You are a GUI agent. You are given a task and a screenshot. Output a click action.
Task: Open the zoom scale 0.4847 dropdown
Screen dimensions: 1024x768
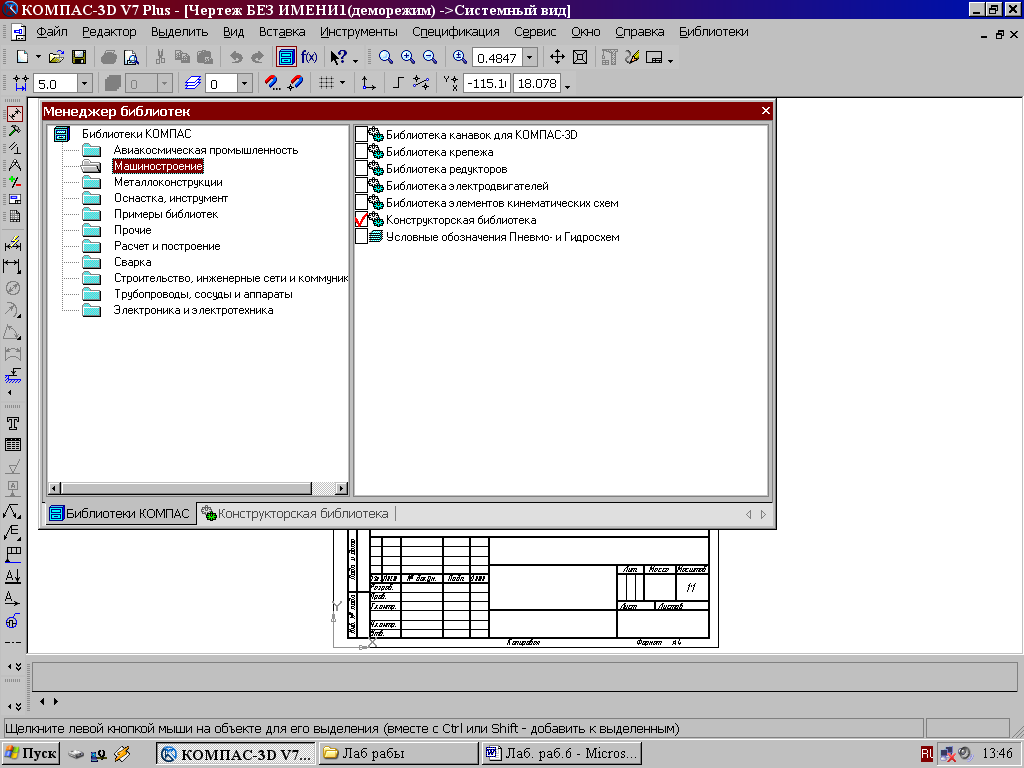pos(530,58)
